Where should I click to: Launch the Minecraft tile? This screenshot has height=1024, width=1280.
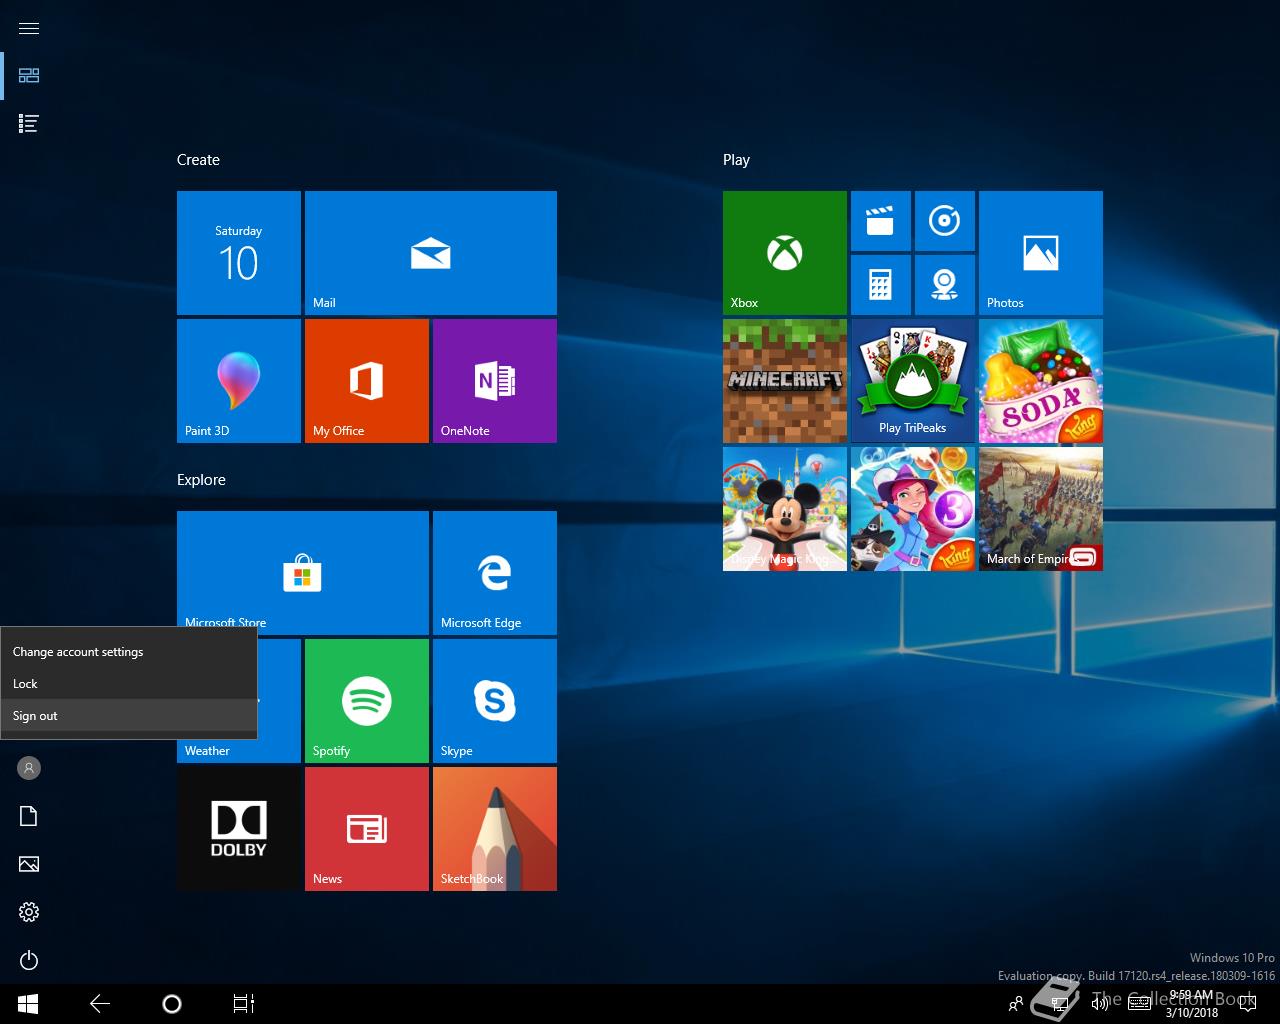coord(785,381)
